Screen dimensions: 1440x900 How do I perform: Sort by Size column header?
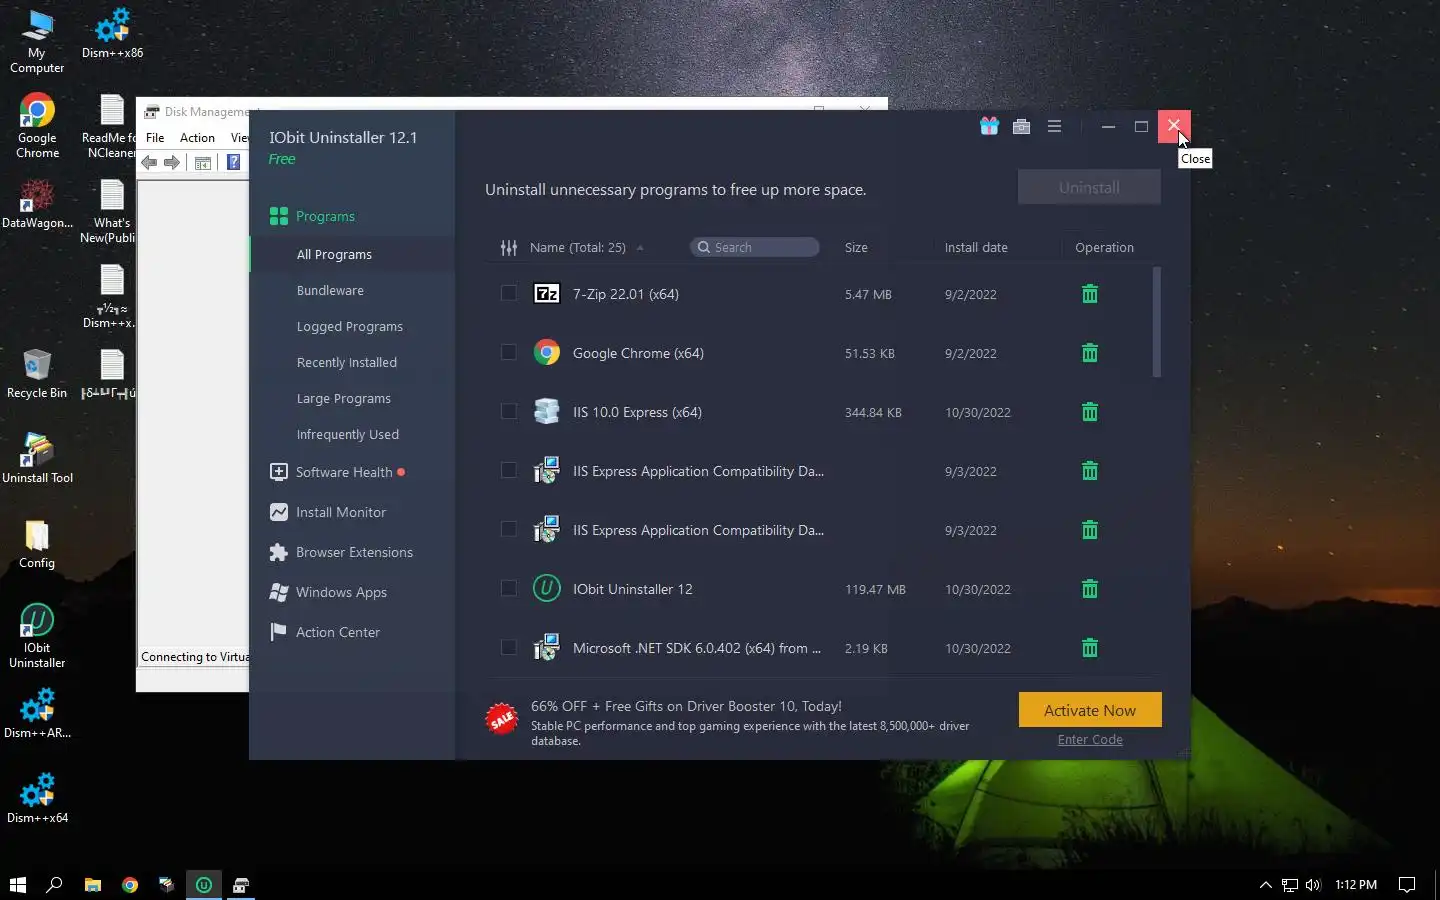(856, 247)
